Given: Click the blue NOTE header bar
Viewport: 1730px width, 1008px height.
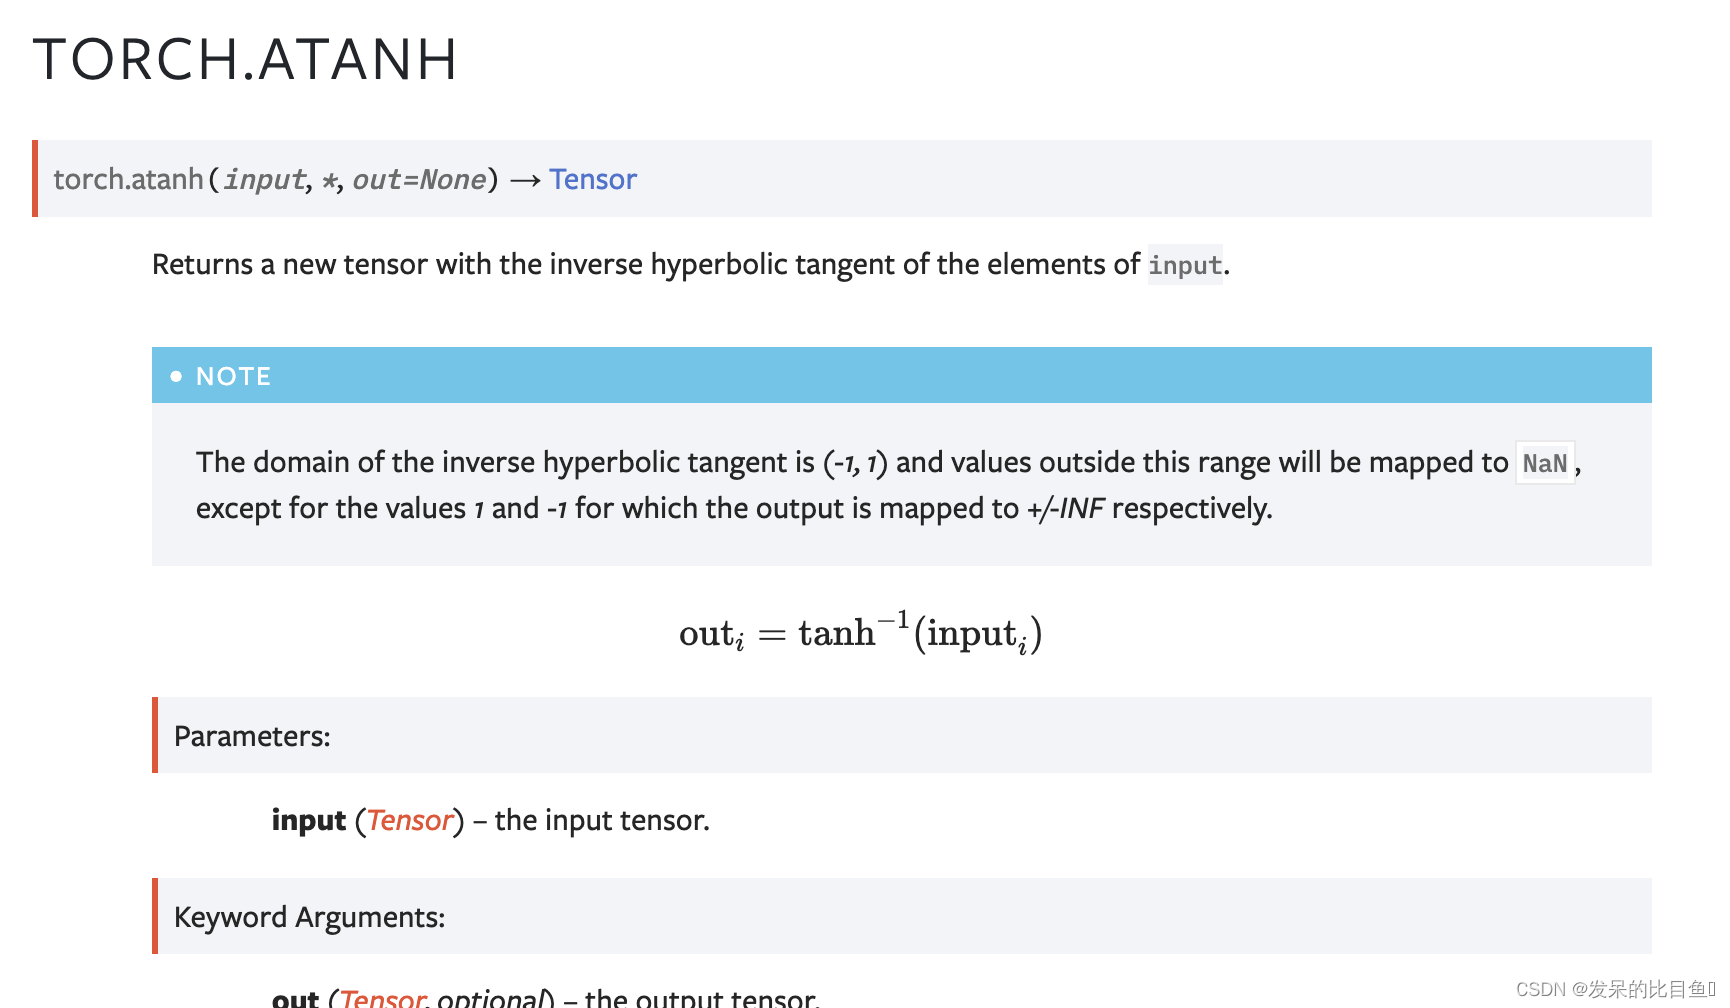Looking at the screenshot, I should click(901, 375).
